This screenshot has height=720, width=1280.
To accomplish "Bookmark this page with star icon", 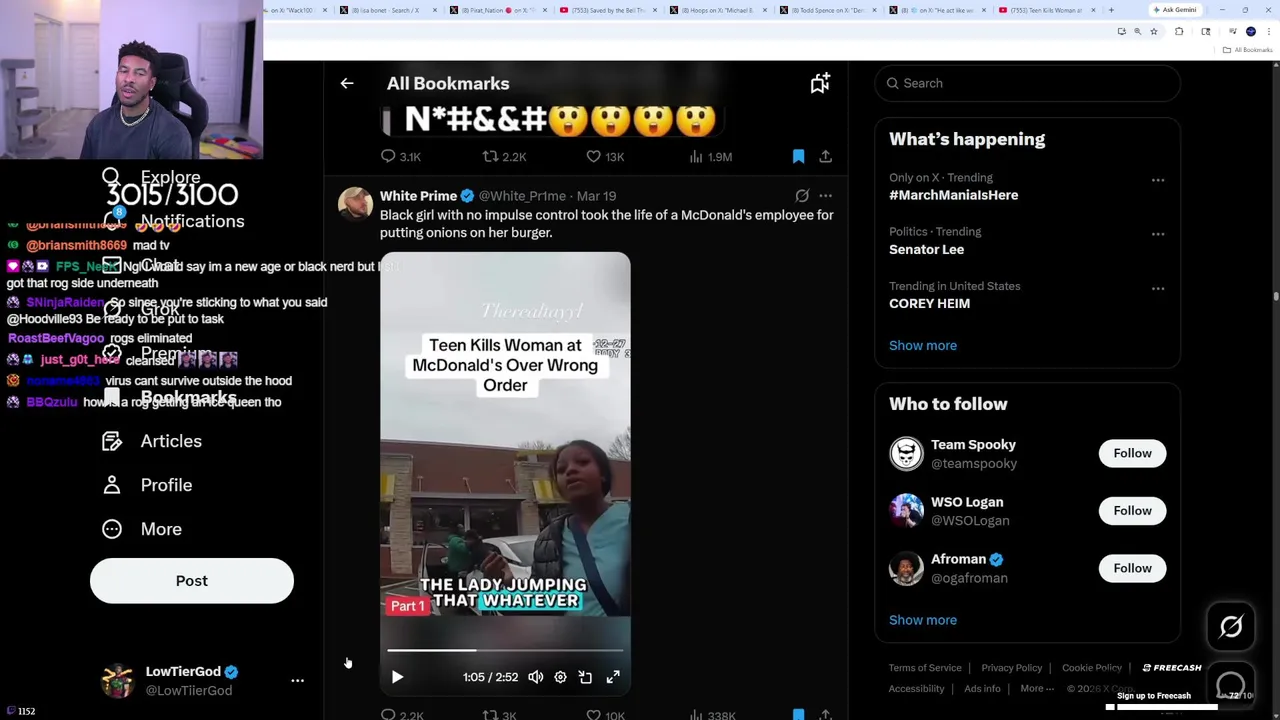I will click(1153, 32).
